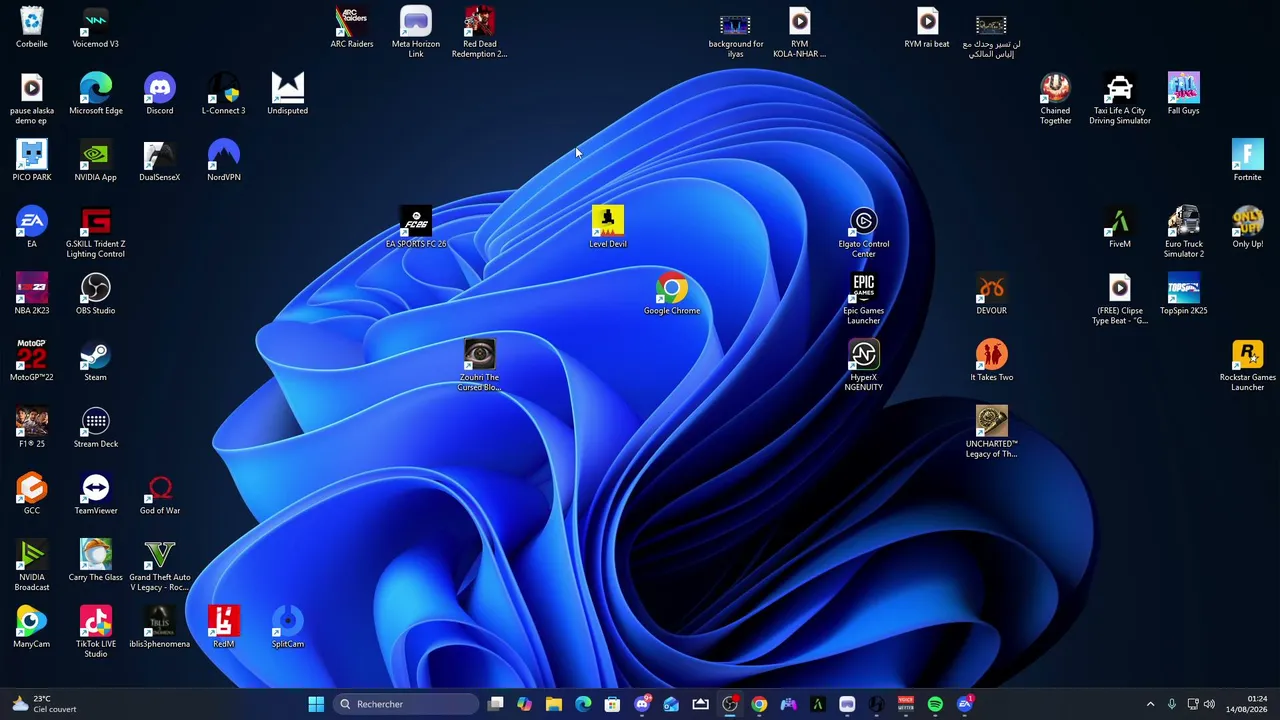Image resolution: width=1280 pixels, height=720 pixels.
Task: Select the Grand Theft Auto V Legacy icon
Action: (x=160, y=567)
